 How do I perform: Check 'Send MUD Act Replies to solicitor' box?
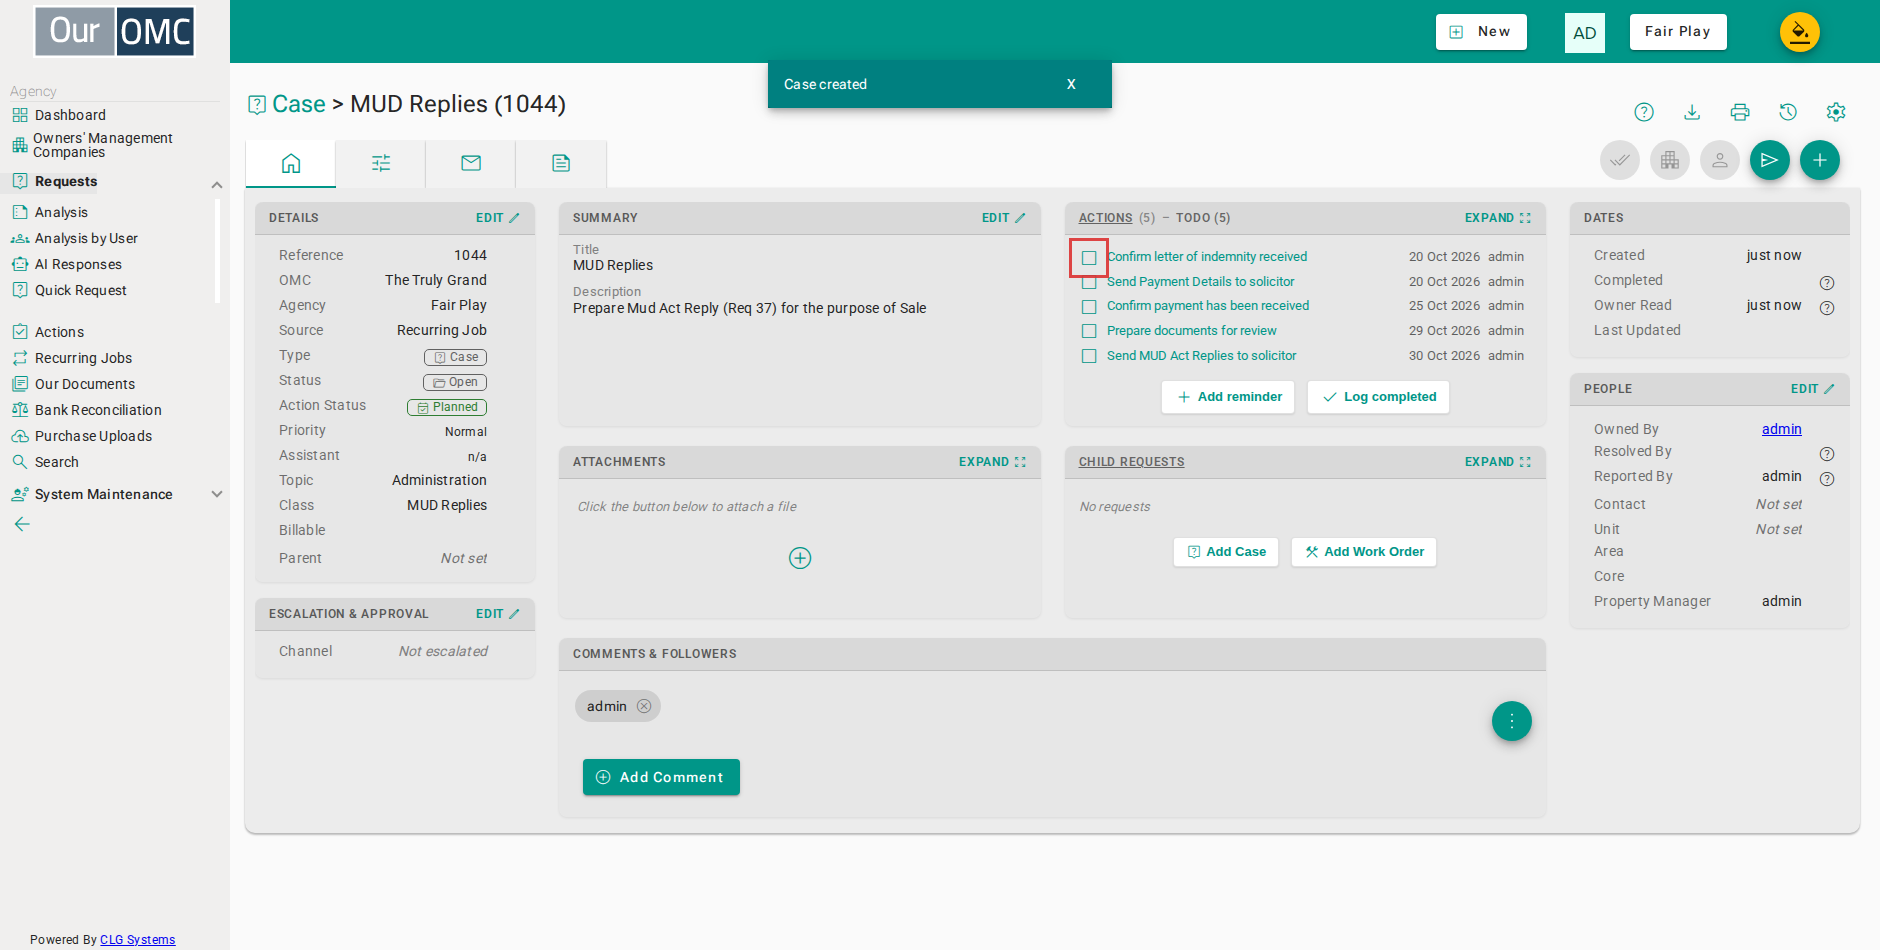pos(1089,356)
